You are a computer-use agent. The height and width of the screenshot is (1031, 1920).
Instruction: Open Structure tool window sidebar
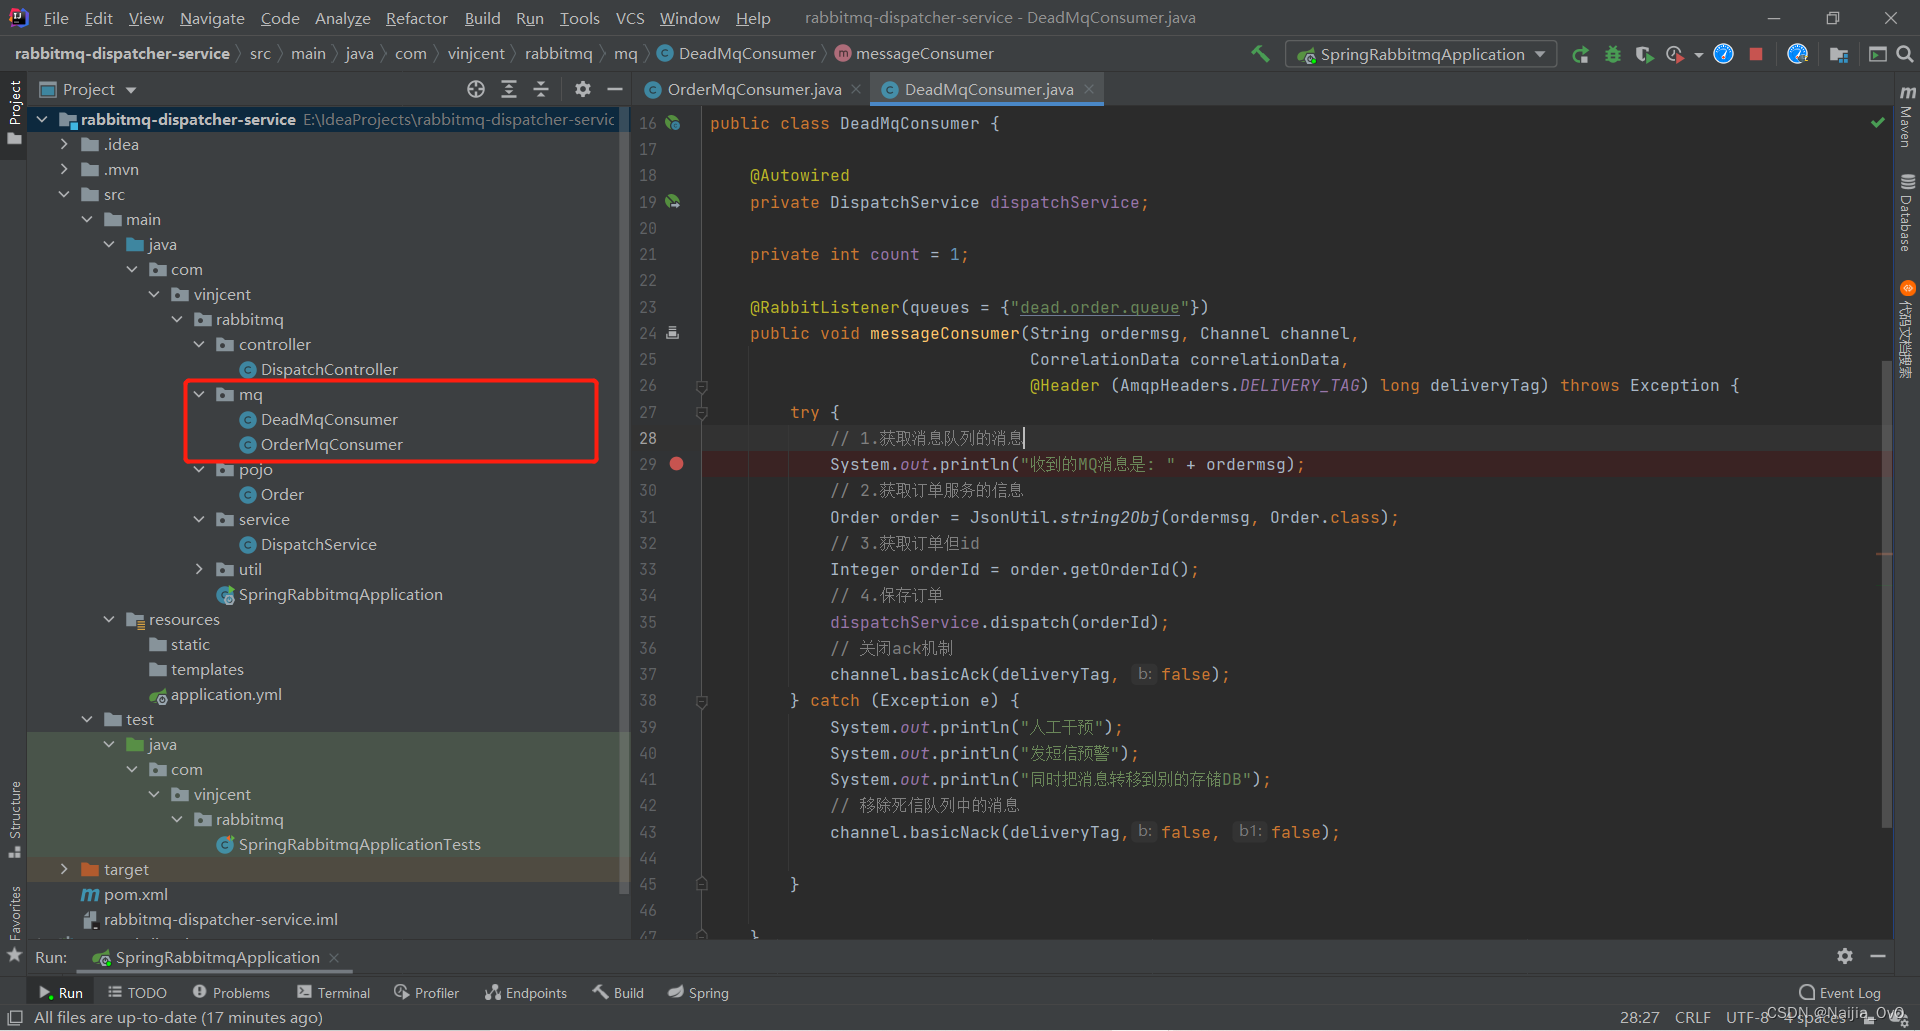pos(14,818)
